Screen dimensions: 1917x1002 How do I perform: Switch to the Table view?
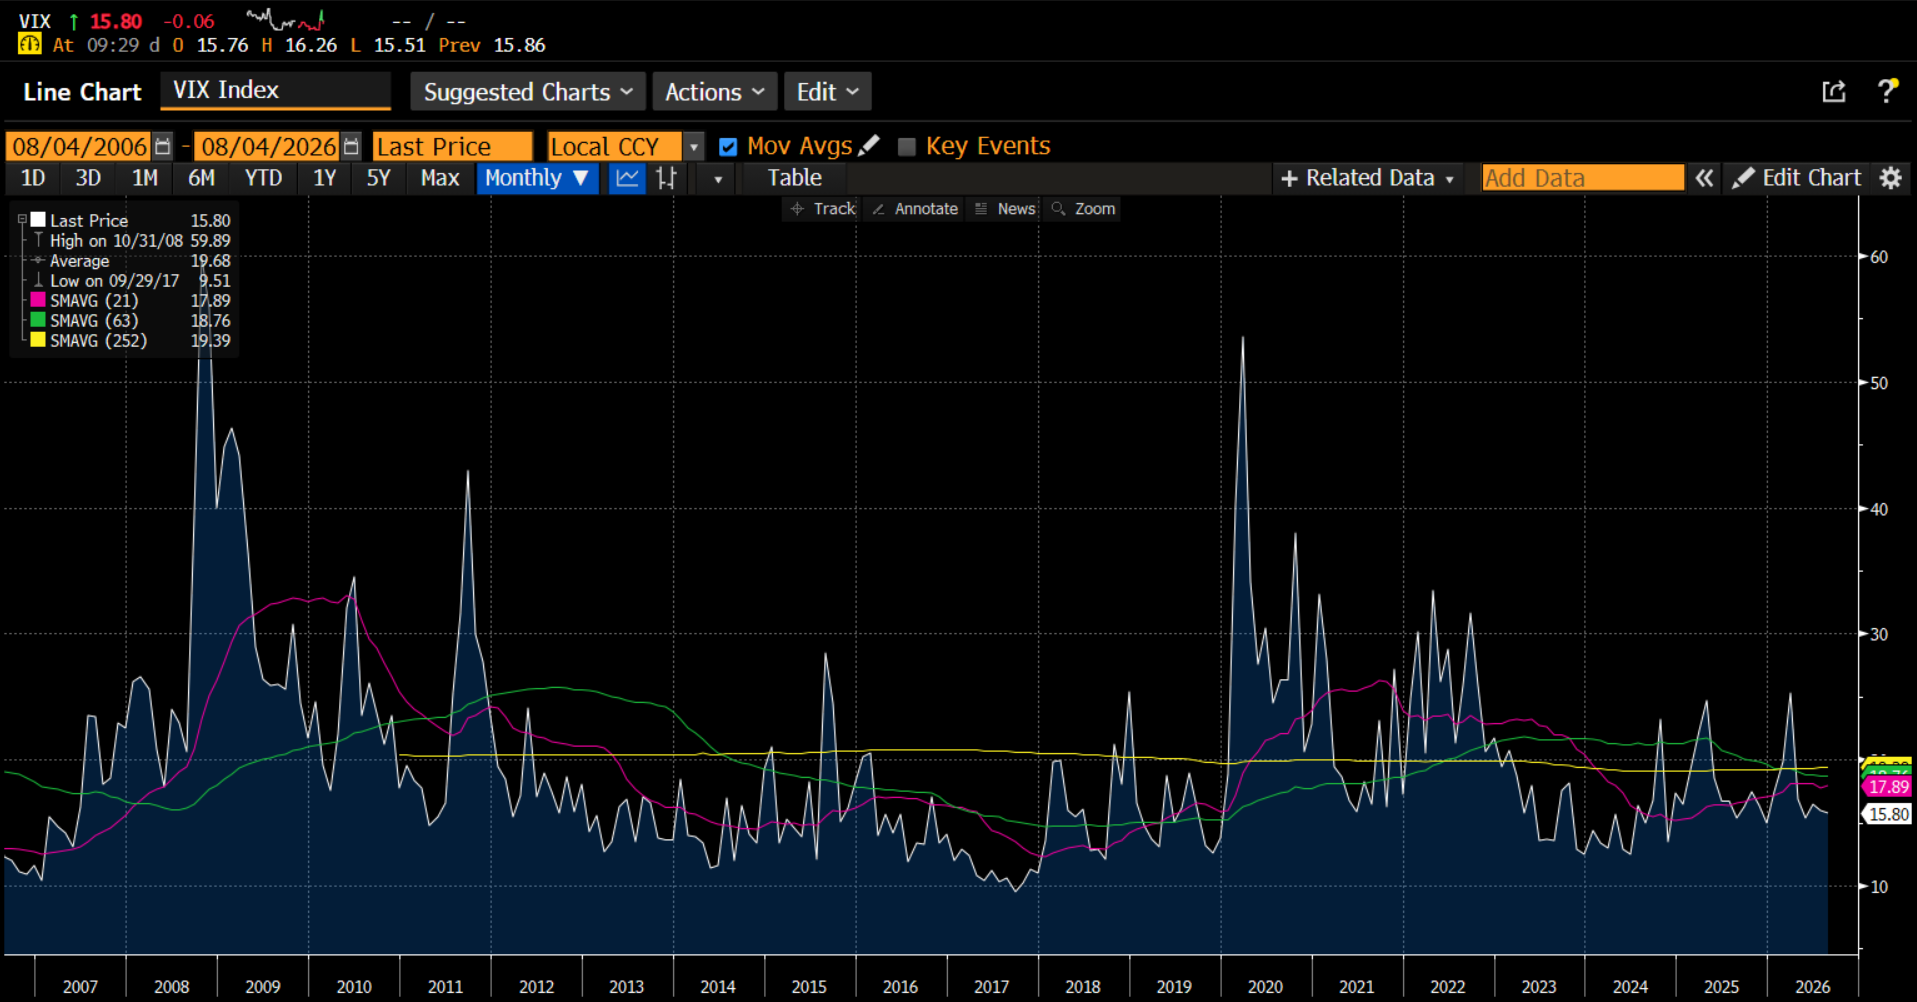point(794,178)
